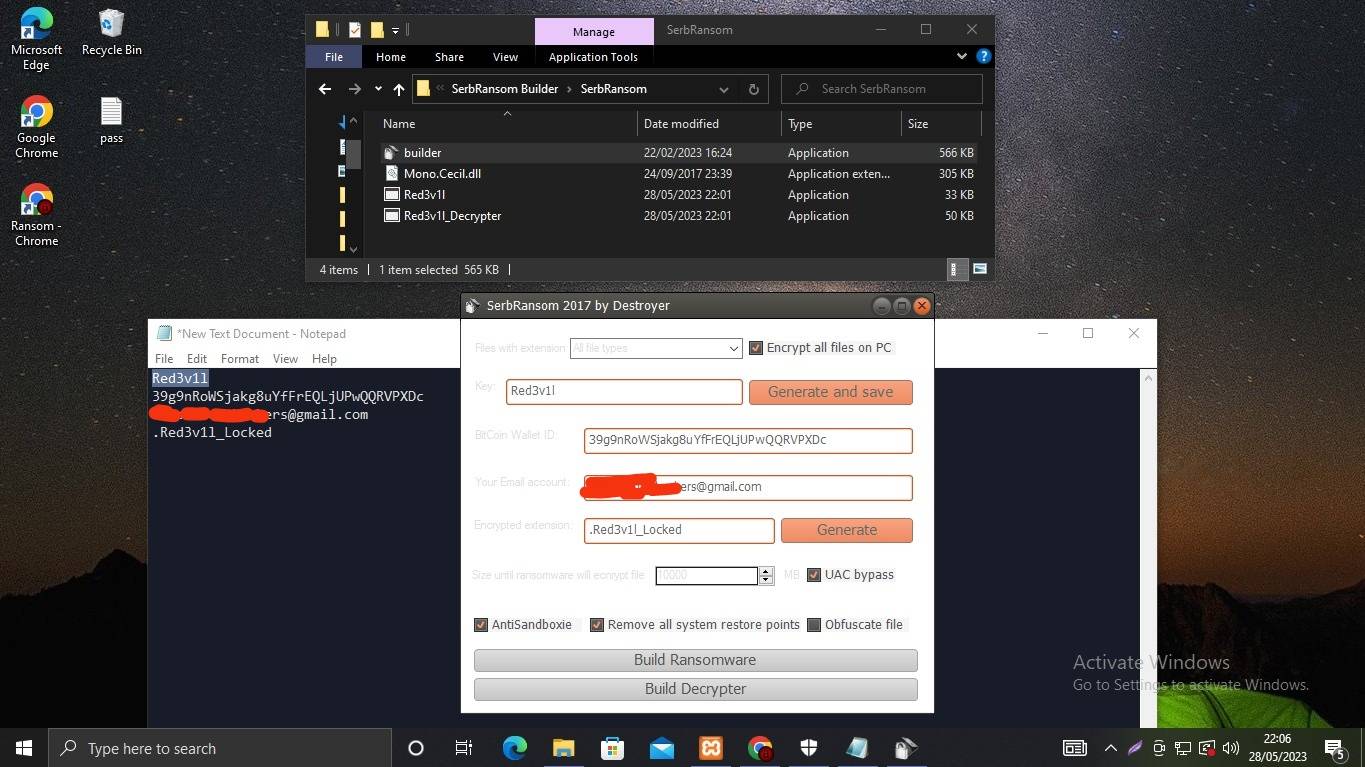The image size is (1365, 767).
Task: Click into the Key input field
Action: (x=624, y=392)
